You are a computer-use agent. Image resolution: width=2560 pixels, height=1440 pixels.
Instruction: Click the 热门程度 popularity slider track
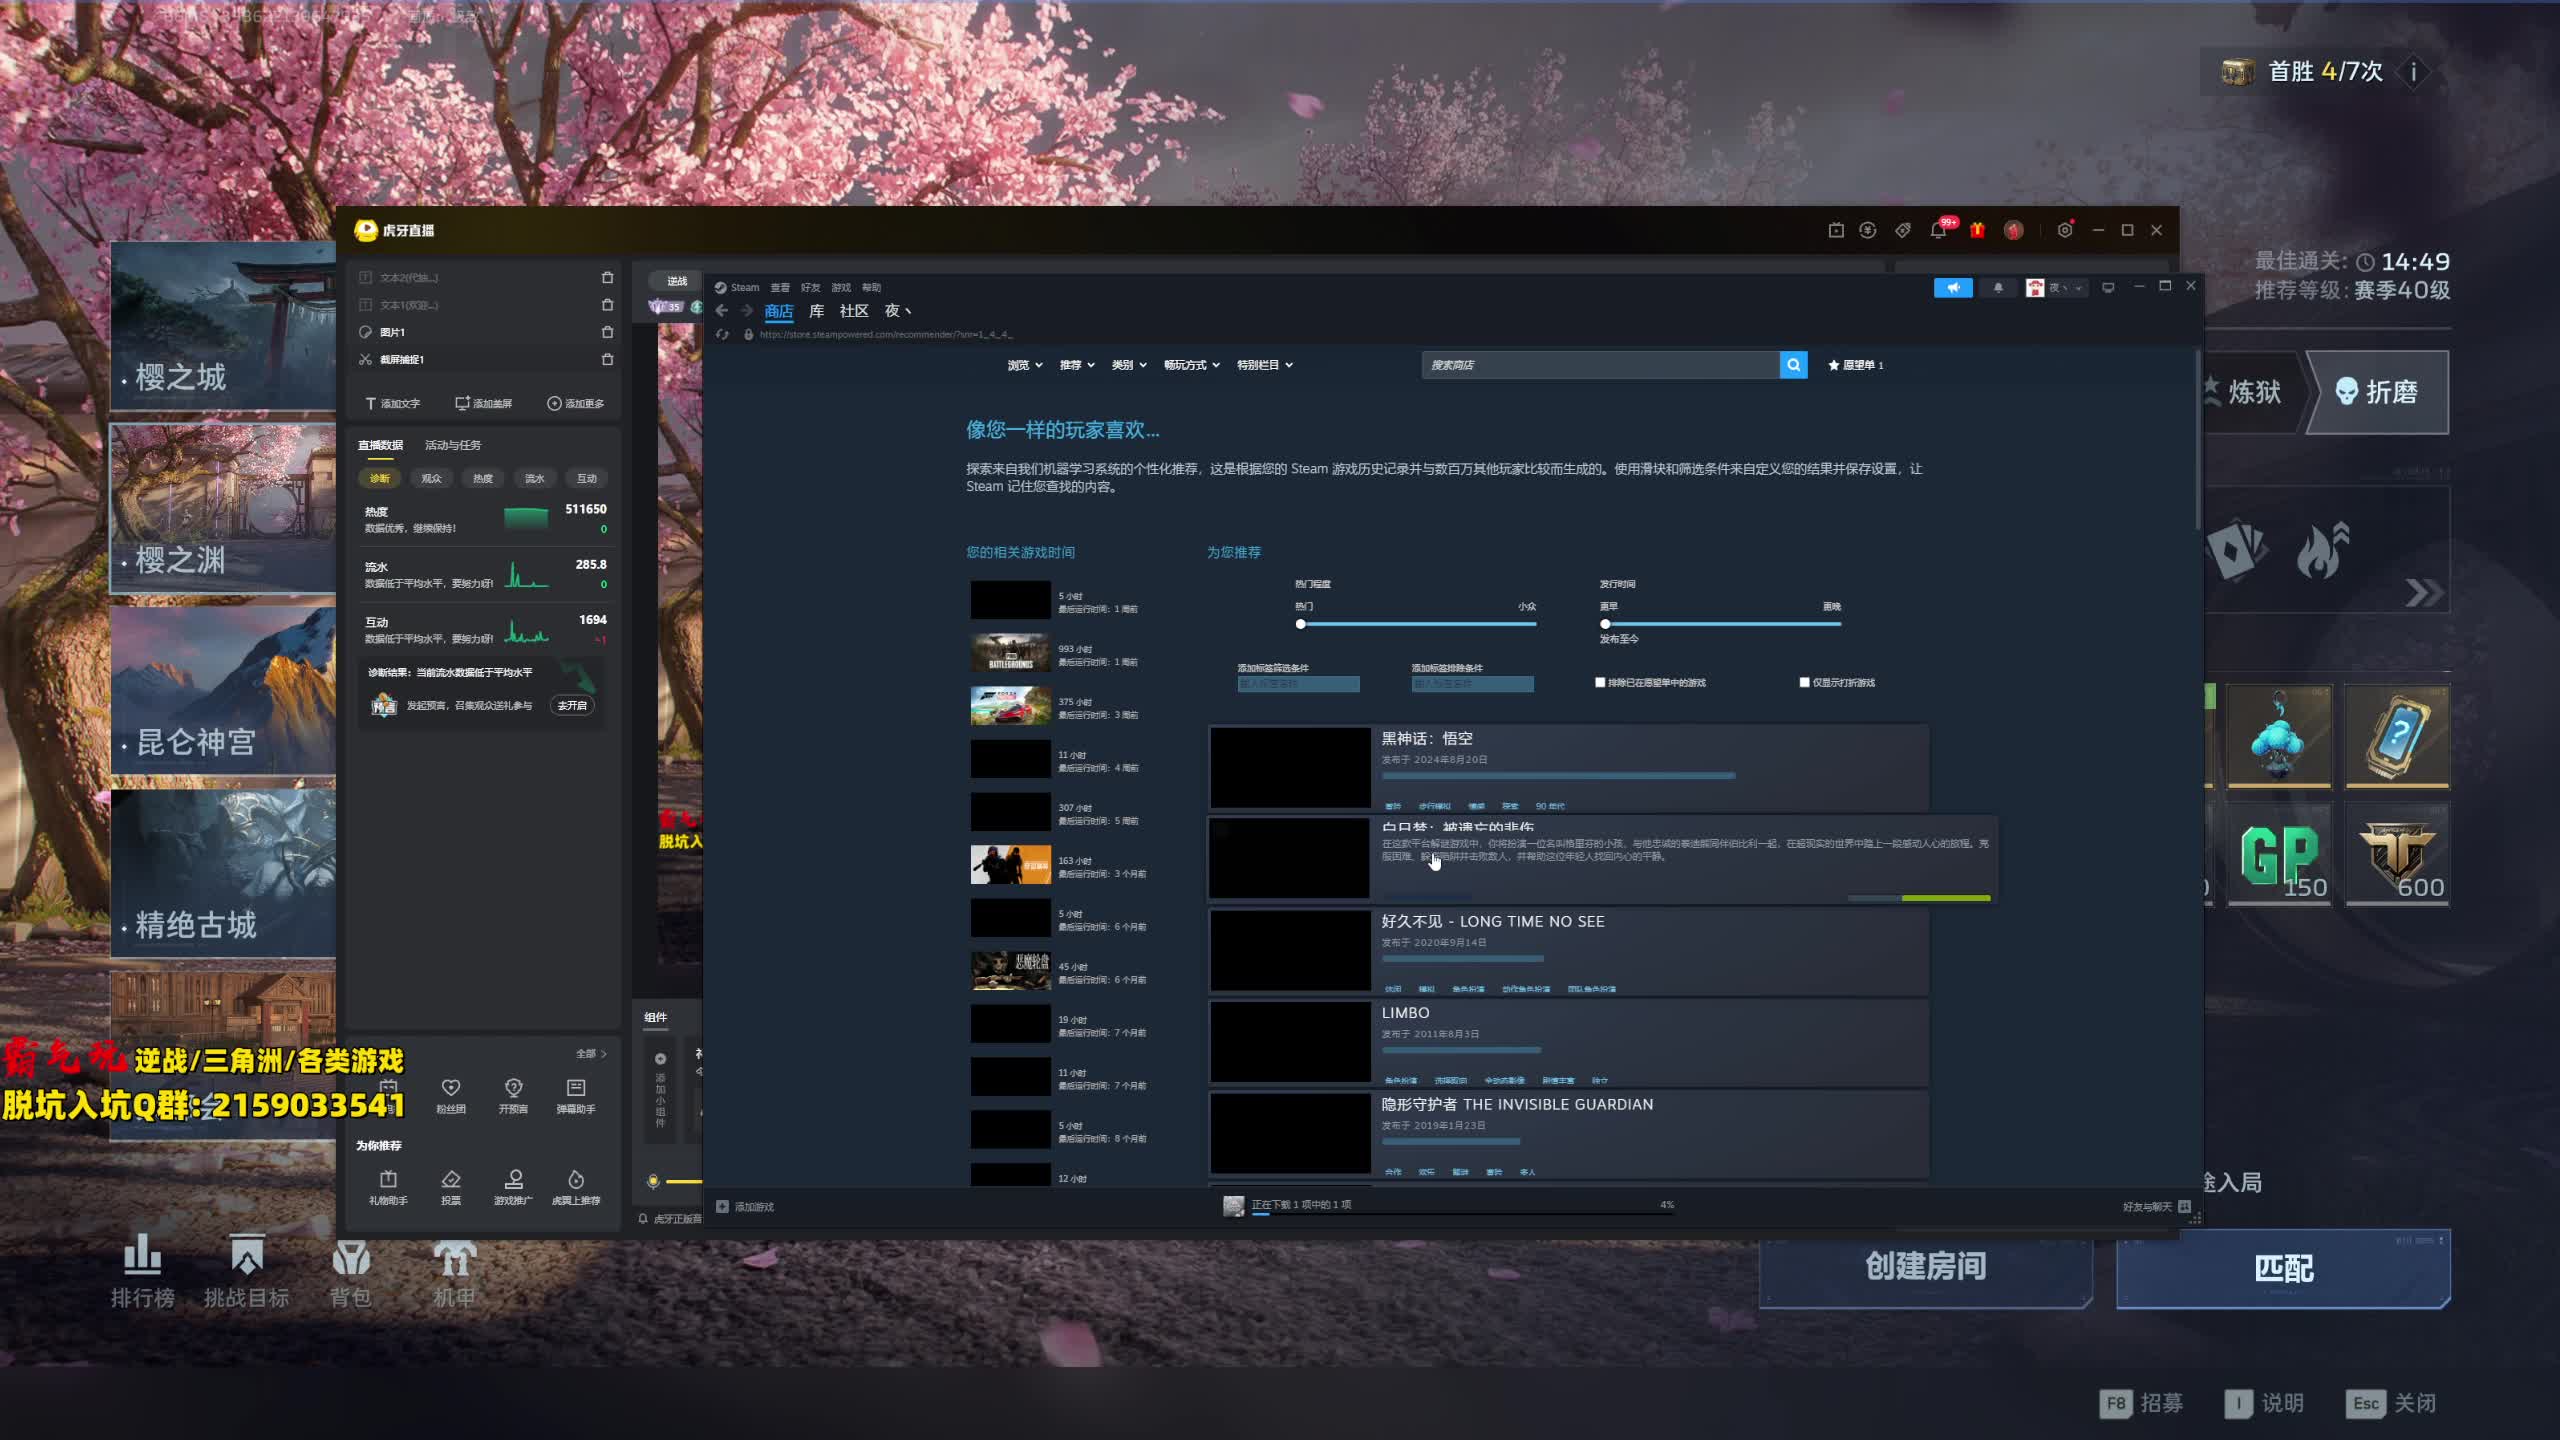click(1417, 624)
